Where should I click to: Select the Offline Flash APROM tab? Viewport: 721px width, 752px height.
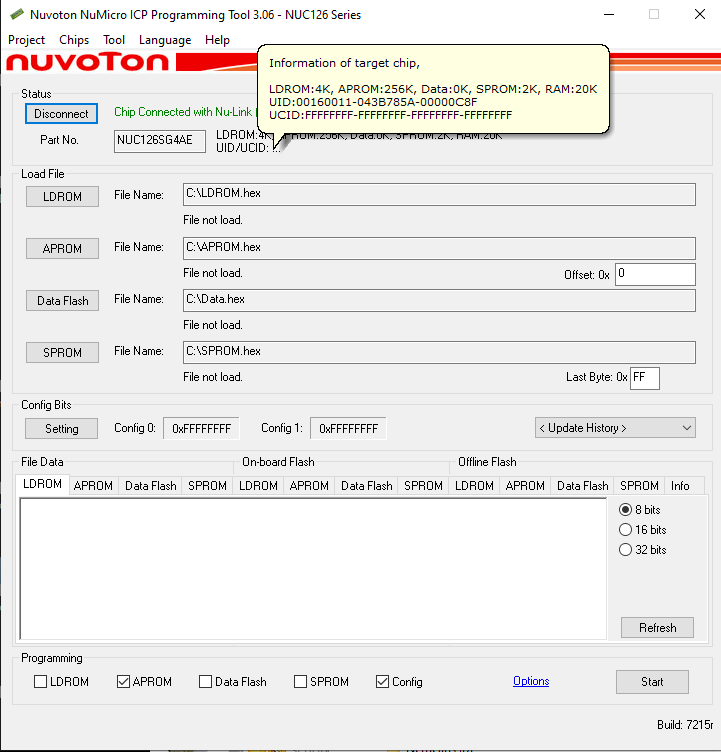pyautogui.click(x=525, y=486)
